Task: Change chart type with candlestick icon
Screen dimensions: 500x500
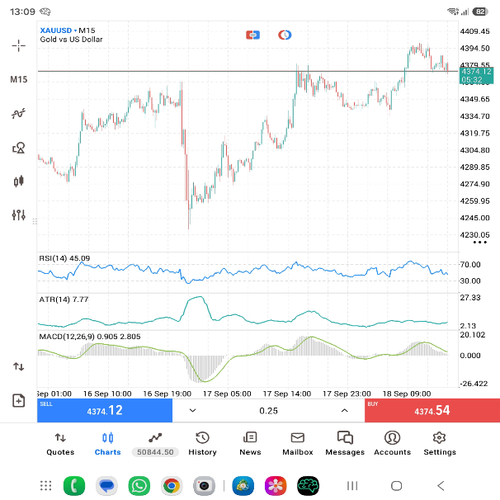Action: [x=19, y=181]
